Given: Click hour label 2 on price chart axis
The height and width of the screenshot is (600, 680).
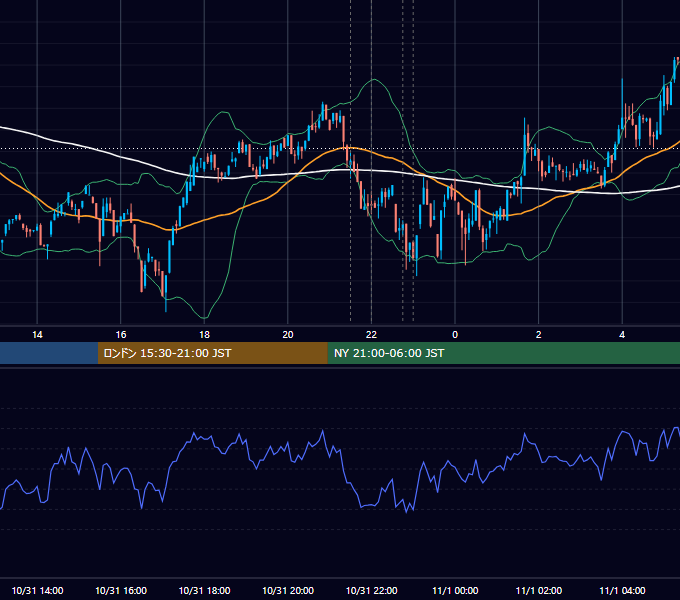Looking at the screenshot, I should [x=539, y=335].
